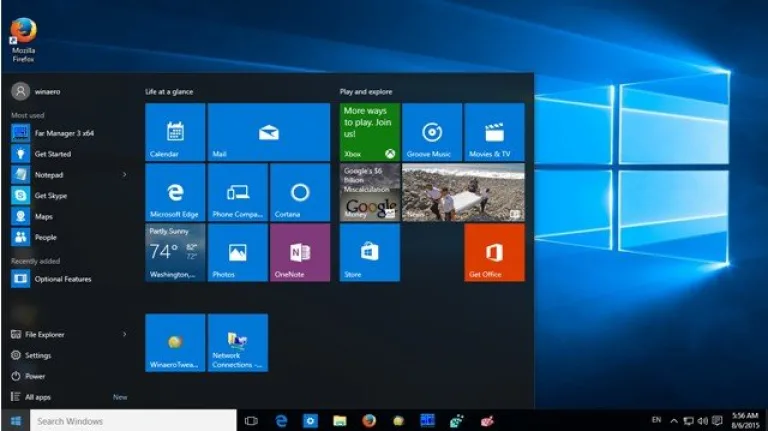Open the Phone Companion tile
This screenshot has width=768, height=431.
click(238, 192)
